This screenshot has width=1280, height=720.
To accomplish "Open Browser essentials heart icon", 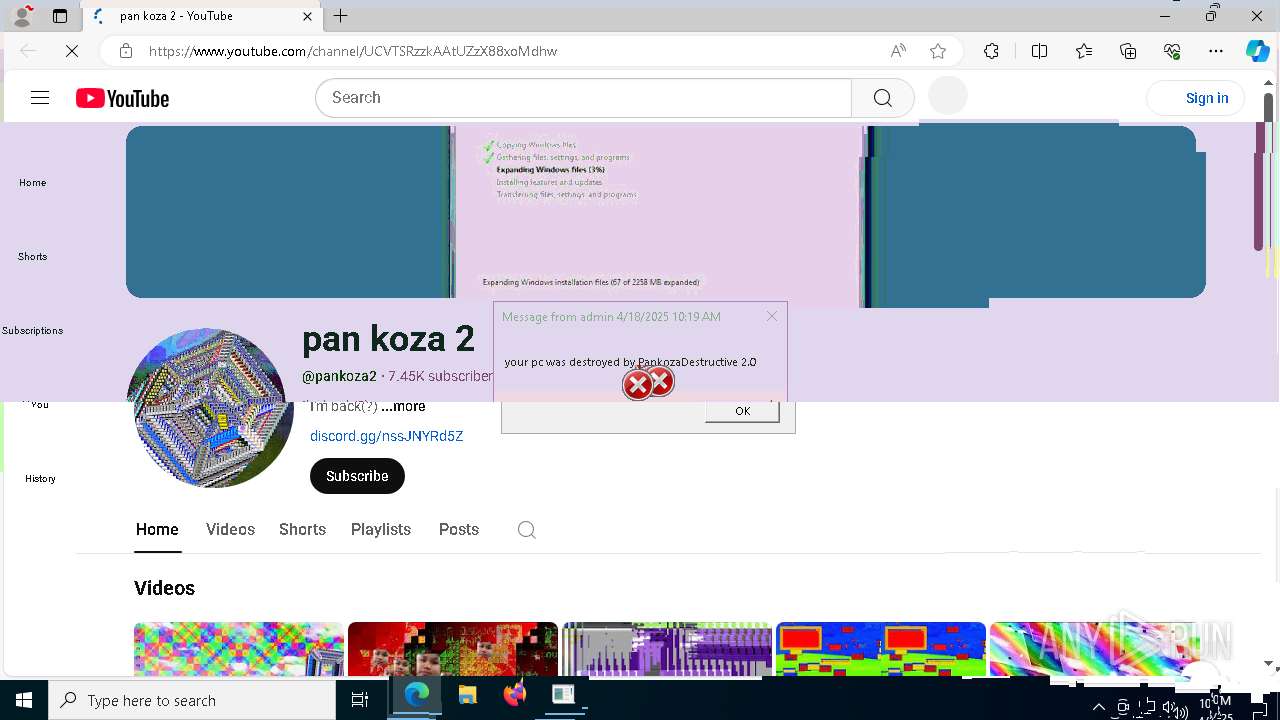I will click(x=1172, y=51).
